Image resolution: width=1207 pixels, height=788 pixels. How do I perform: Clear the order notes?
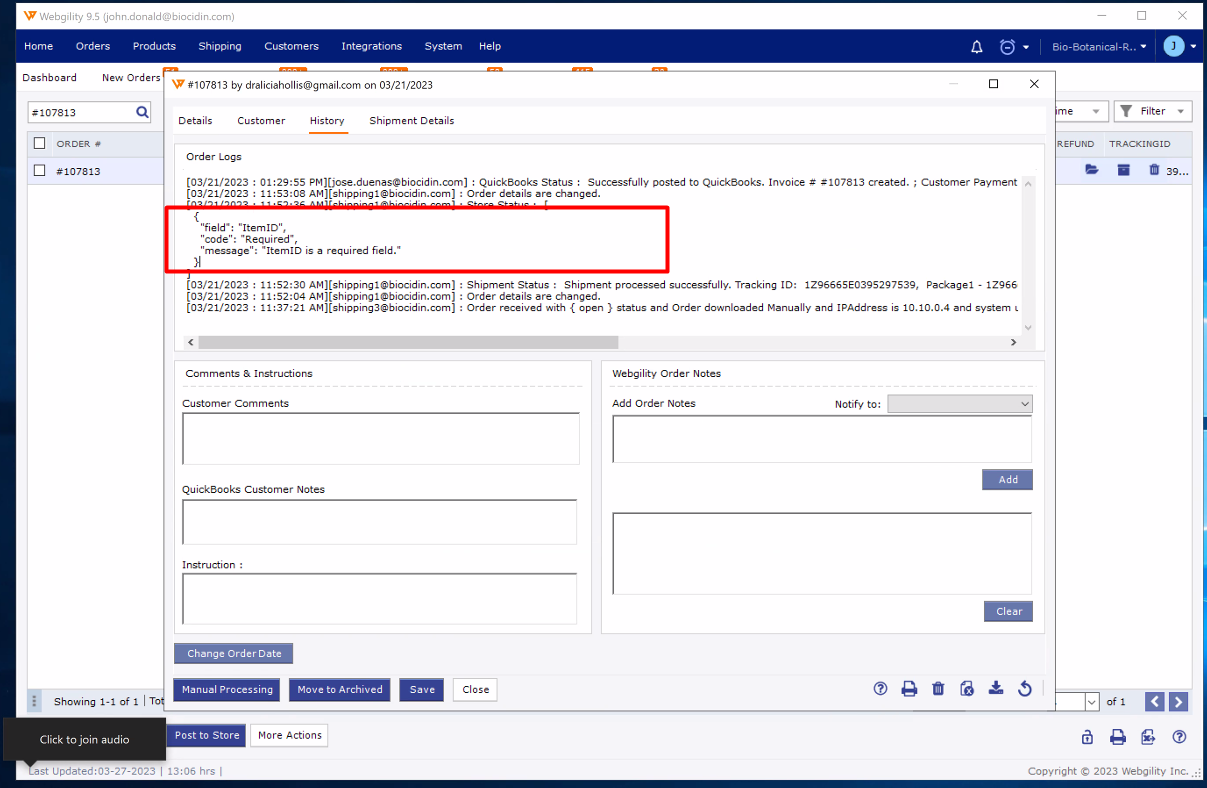[x=1008, y=612]
